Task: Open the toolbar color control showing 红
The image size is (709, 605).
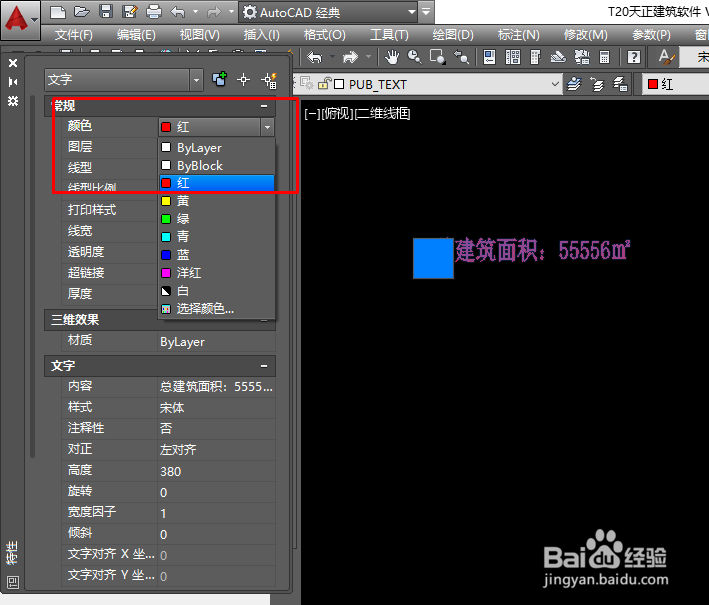Action: pos(676,84)
